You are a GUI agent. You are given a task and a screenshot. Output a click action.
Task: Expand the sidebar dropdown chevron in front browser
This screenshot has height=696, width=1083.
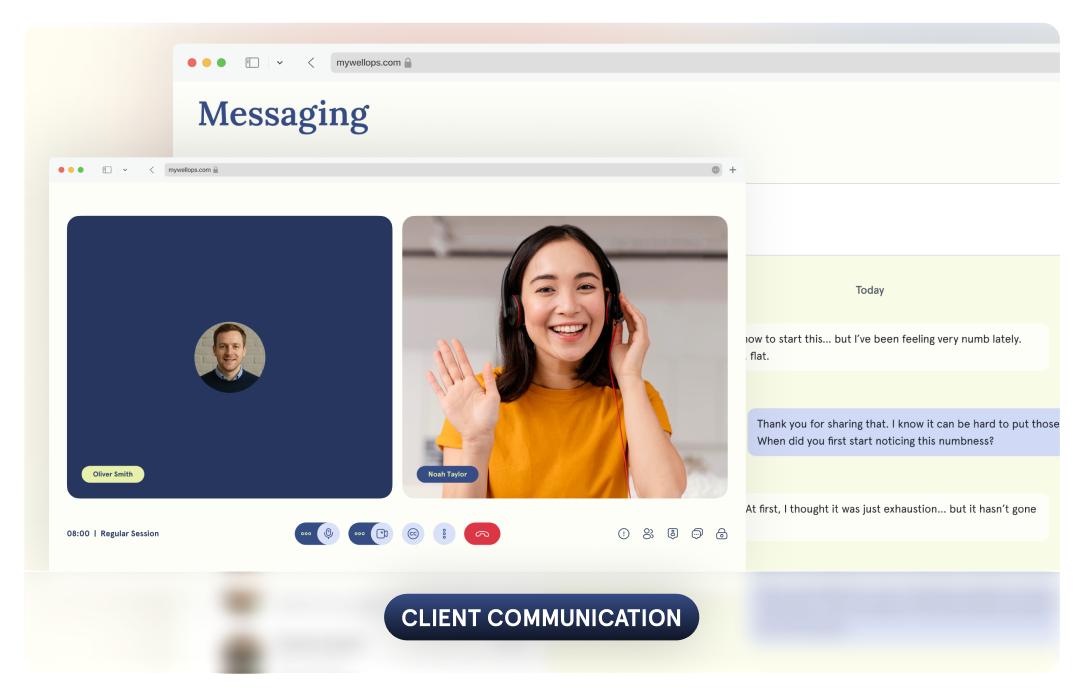tap(125, 170)
